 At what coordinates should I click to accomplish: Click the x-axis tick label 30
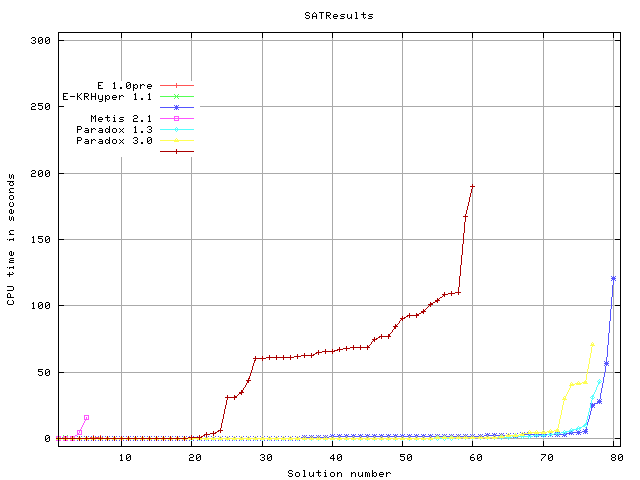[x=266, y=458]
